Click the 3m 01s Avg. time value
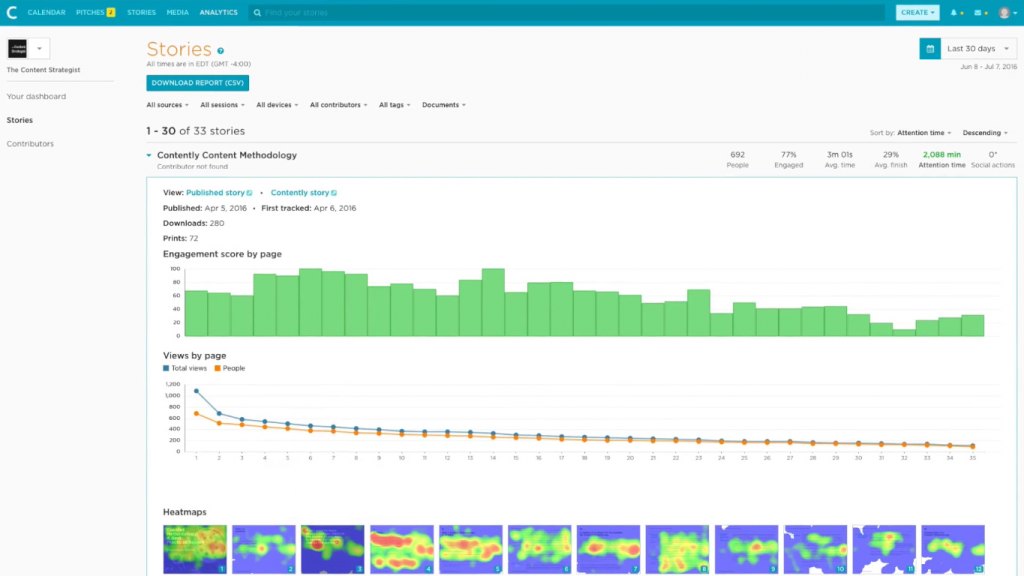Screen dimensions: 1024x576 840,155
